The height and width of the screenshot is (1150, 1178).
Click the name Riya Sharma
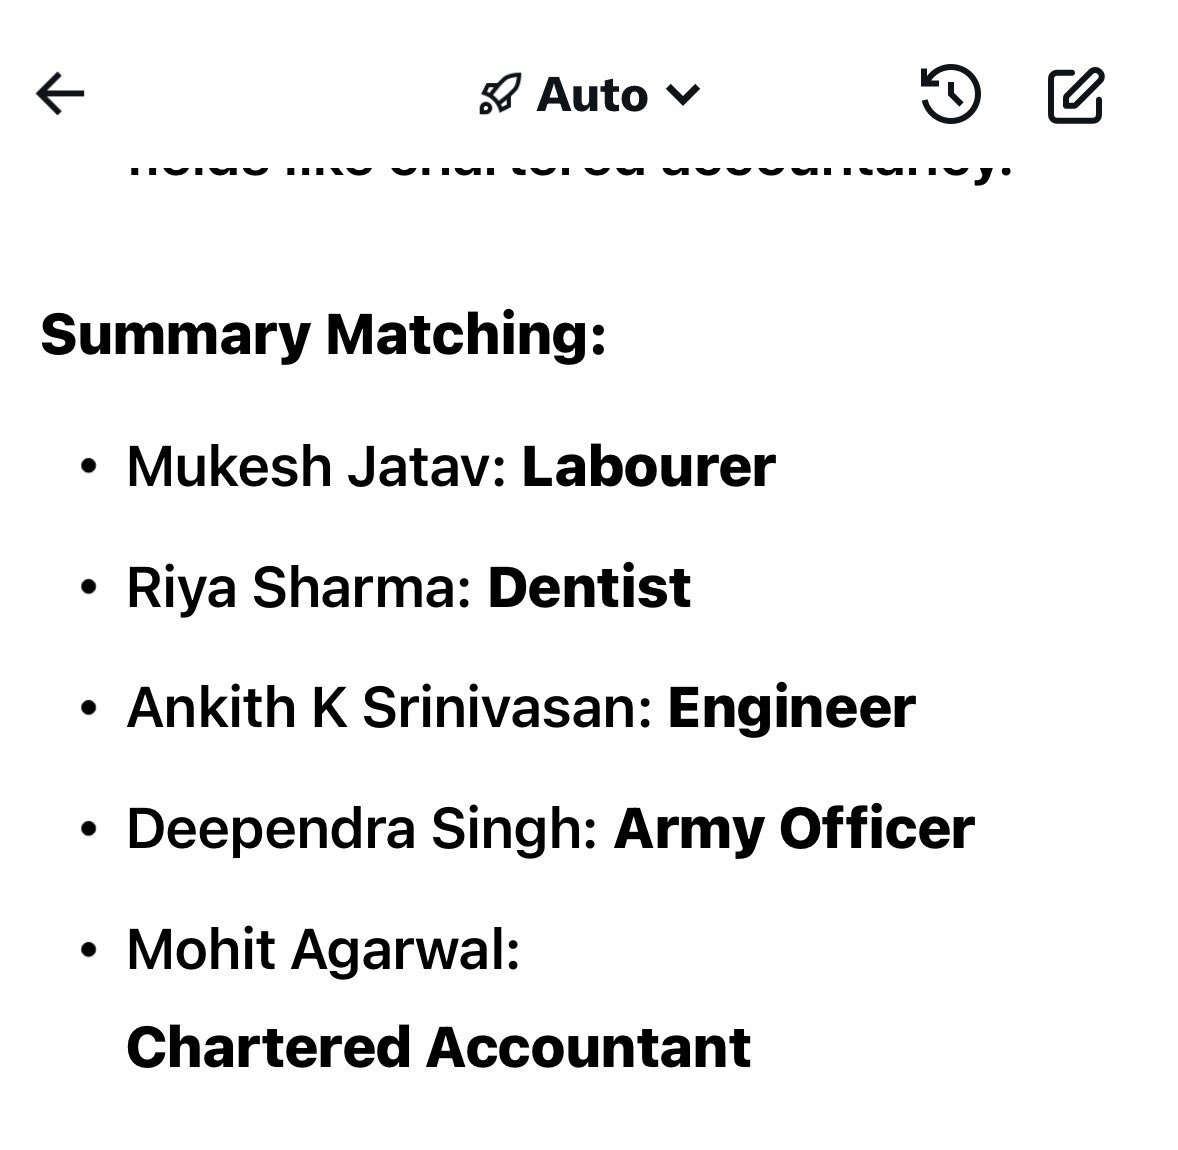pos(298,587)
